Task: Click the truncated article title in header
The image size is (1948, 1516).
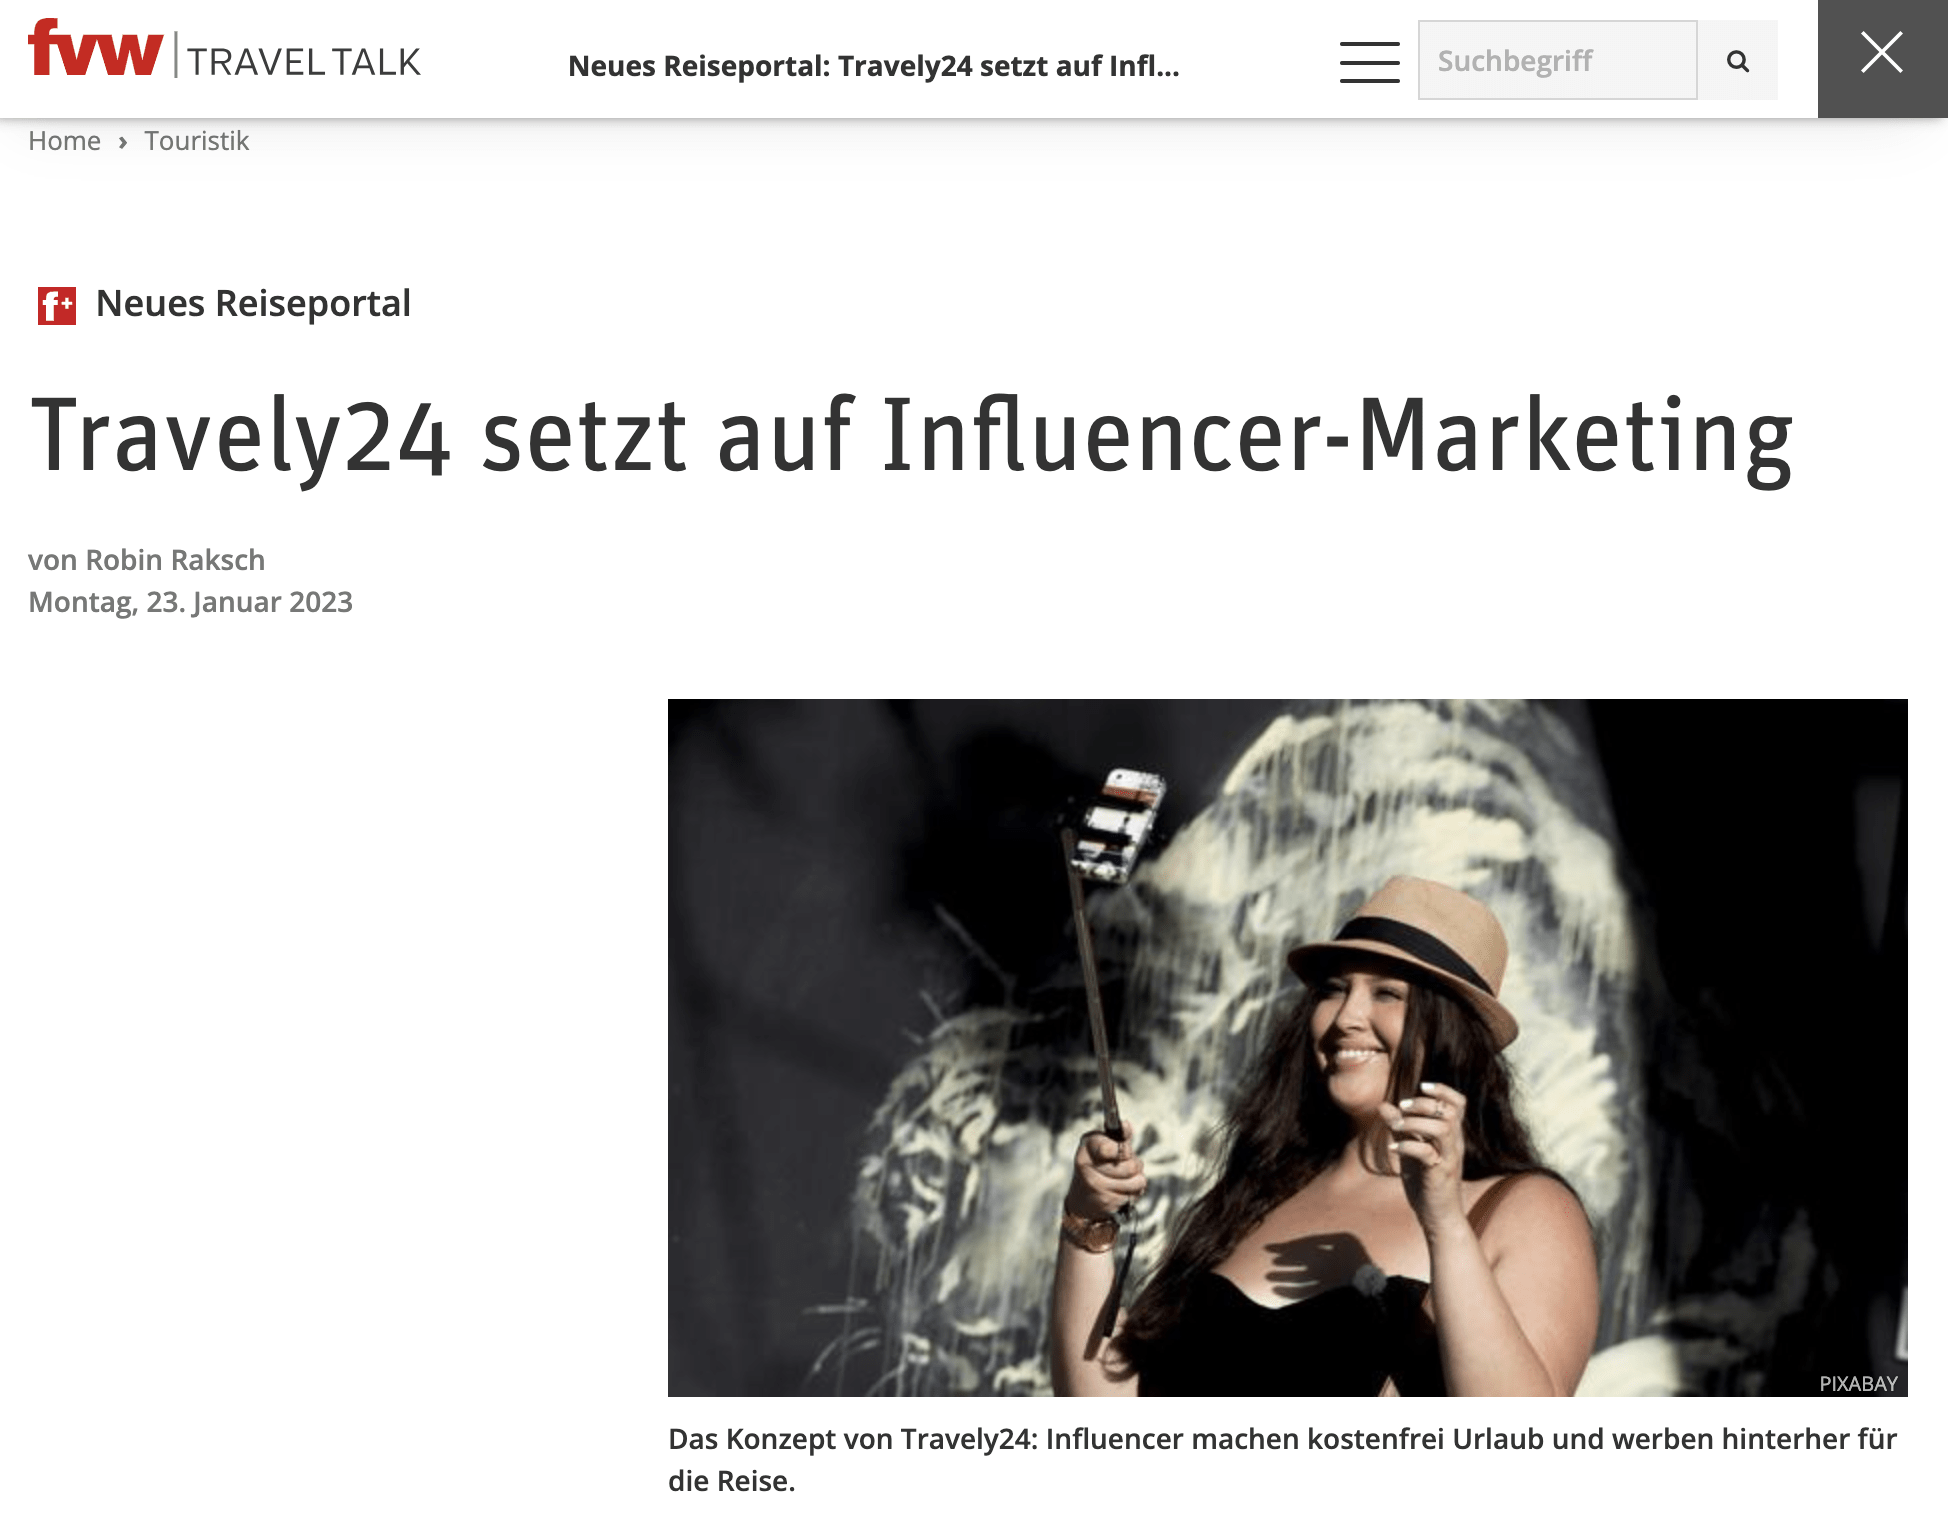Action: click(x=874, y=65)
